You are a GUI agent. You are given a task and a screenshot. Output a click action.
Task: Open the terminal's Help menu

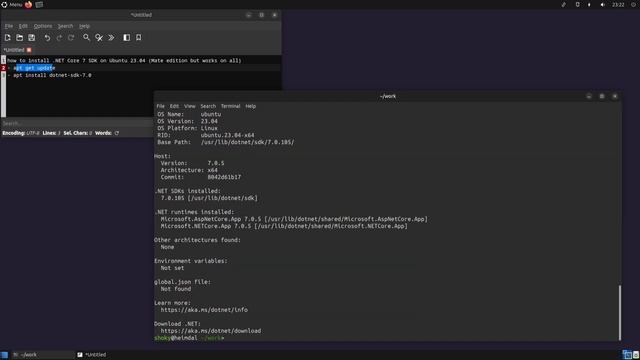(251, 106)
